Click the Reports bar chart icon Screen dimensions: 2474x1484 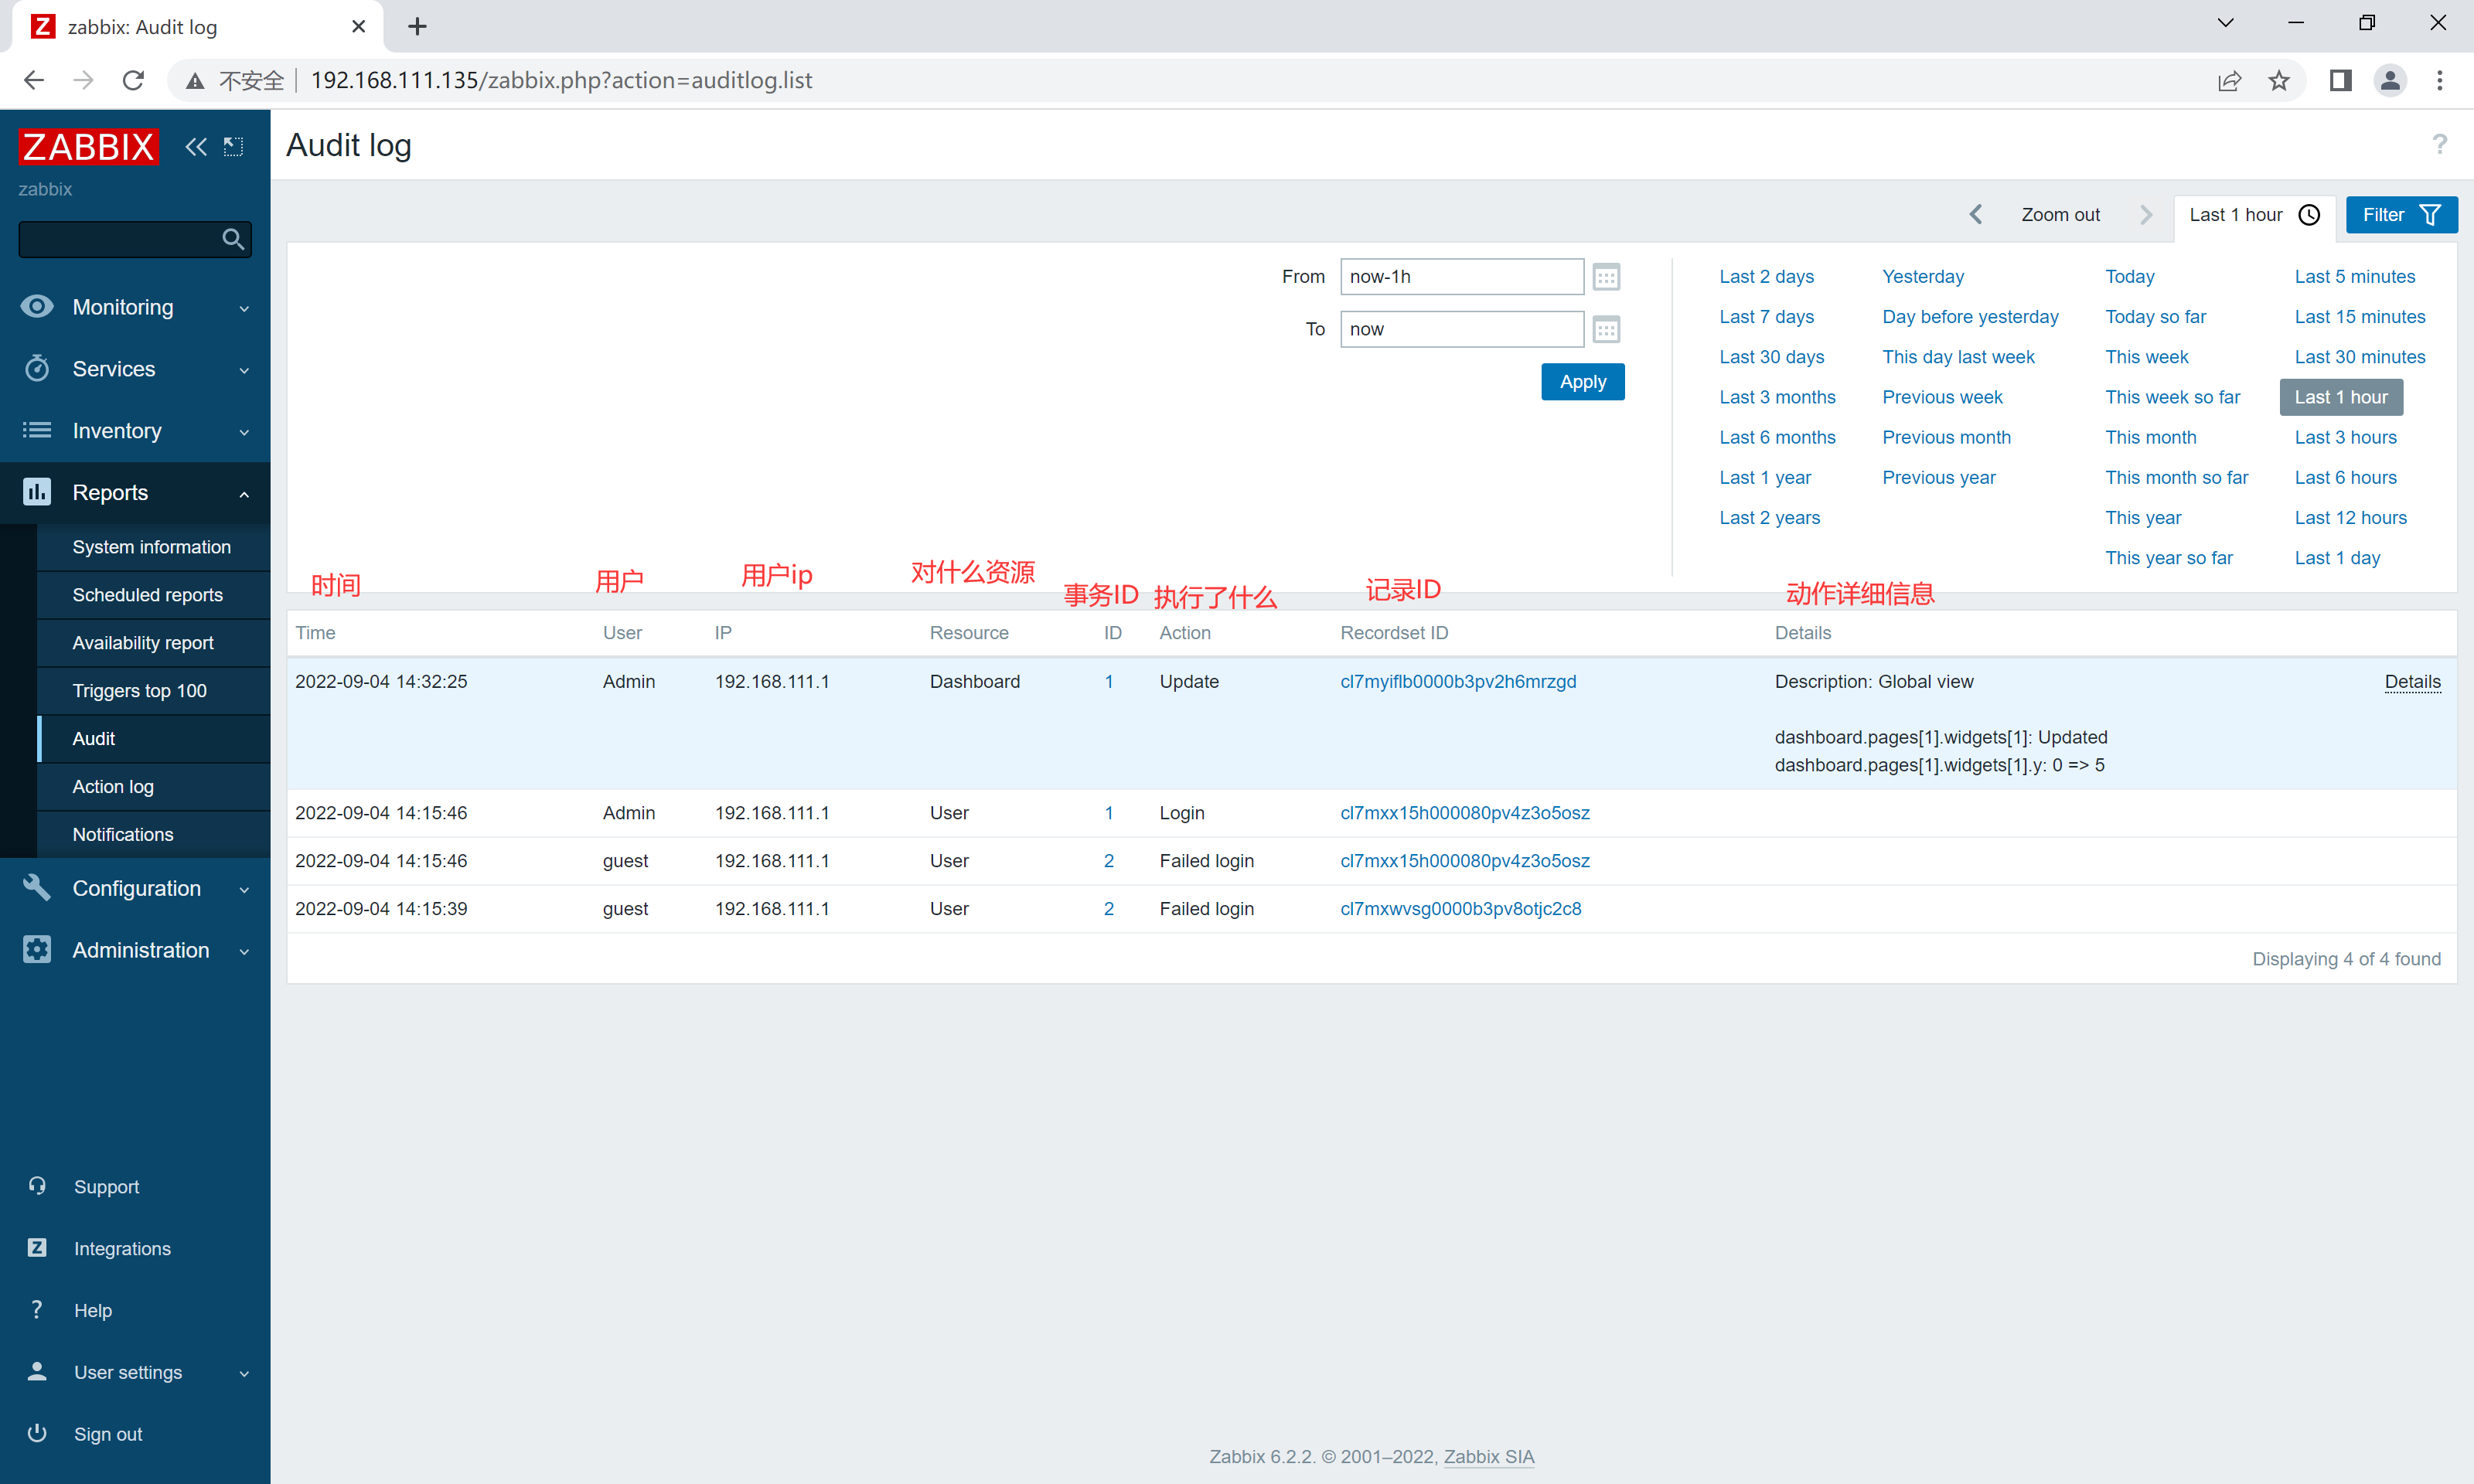pos(37,492)
